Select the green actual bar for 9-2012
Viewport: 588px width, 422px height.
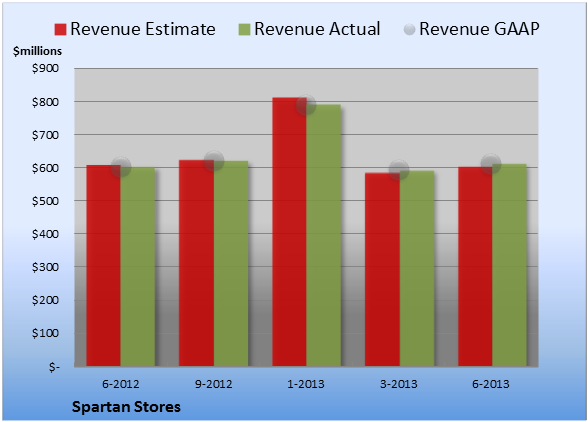coord(231,264)
